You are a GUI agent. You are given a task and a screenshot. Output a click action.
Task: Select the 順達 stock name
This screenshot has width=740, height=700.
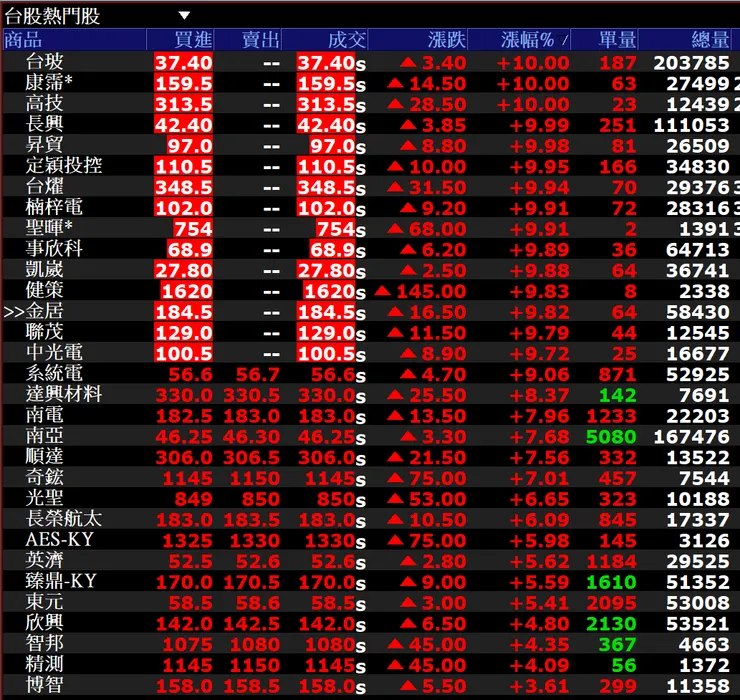click(x=44, y=456)
